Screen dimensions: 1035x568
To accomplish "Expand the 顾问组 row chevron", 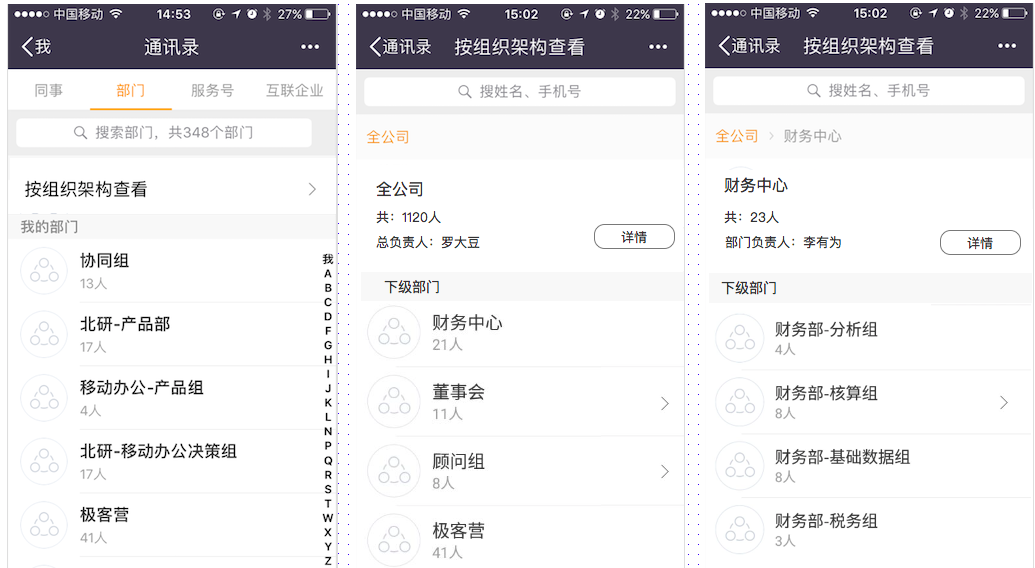I will [665, 471].
